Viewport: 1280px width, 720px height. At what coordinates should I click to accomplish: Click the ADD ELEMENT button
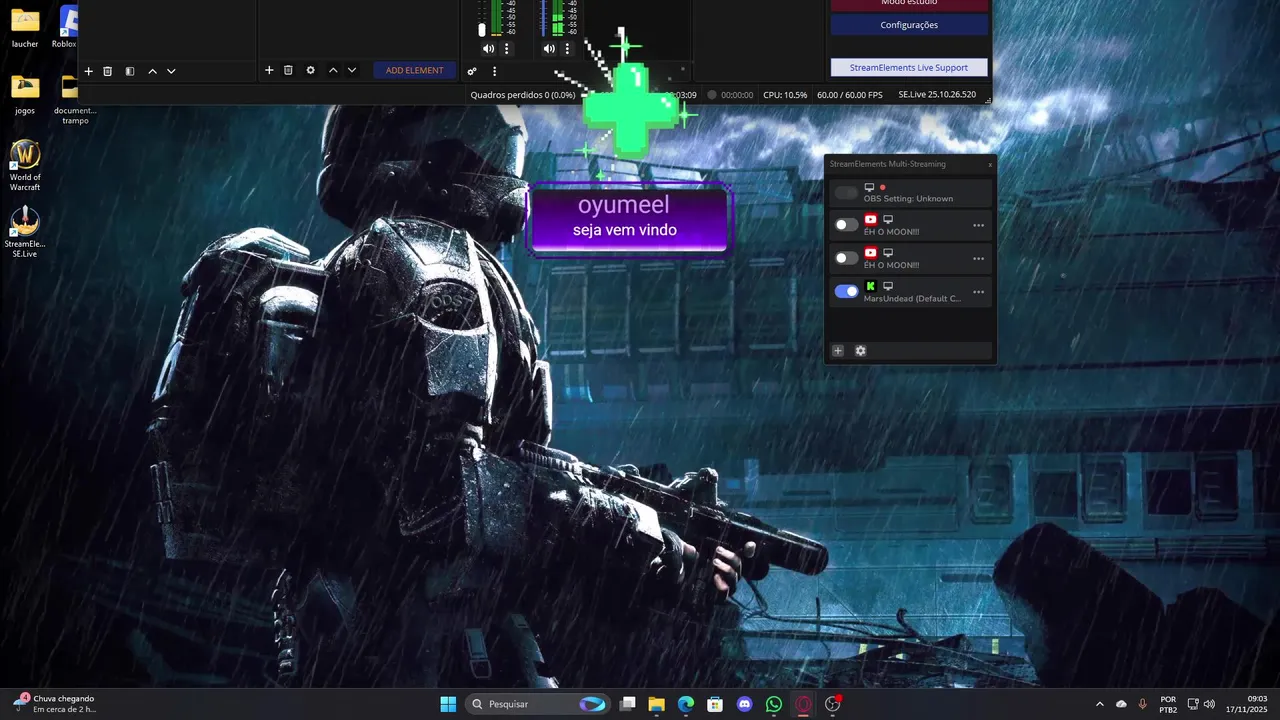tap(414, 70)
